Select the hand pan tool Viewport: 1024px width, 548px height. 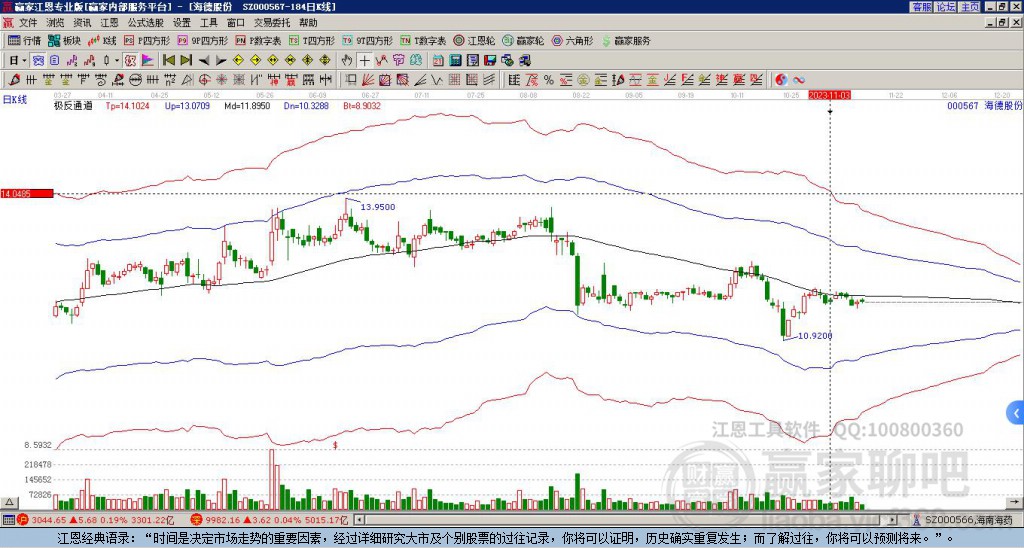click(x=347, y=61)
